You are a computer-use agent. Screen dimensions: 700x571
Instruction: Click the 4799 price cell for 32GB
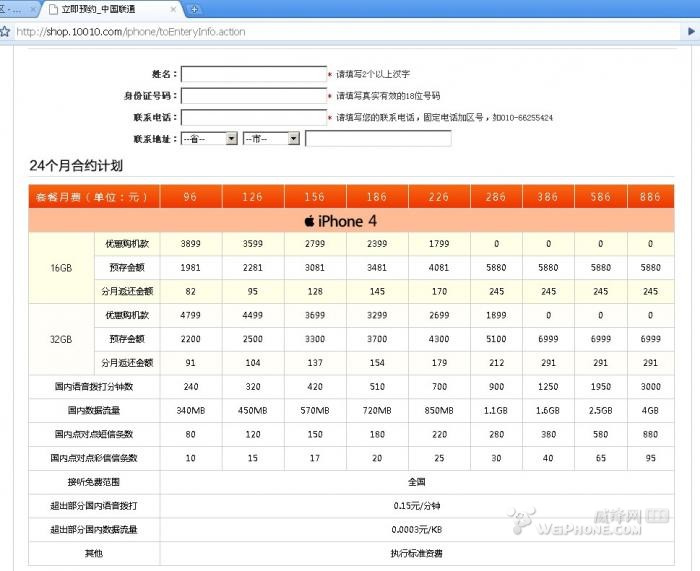point(191,315)
